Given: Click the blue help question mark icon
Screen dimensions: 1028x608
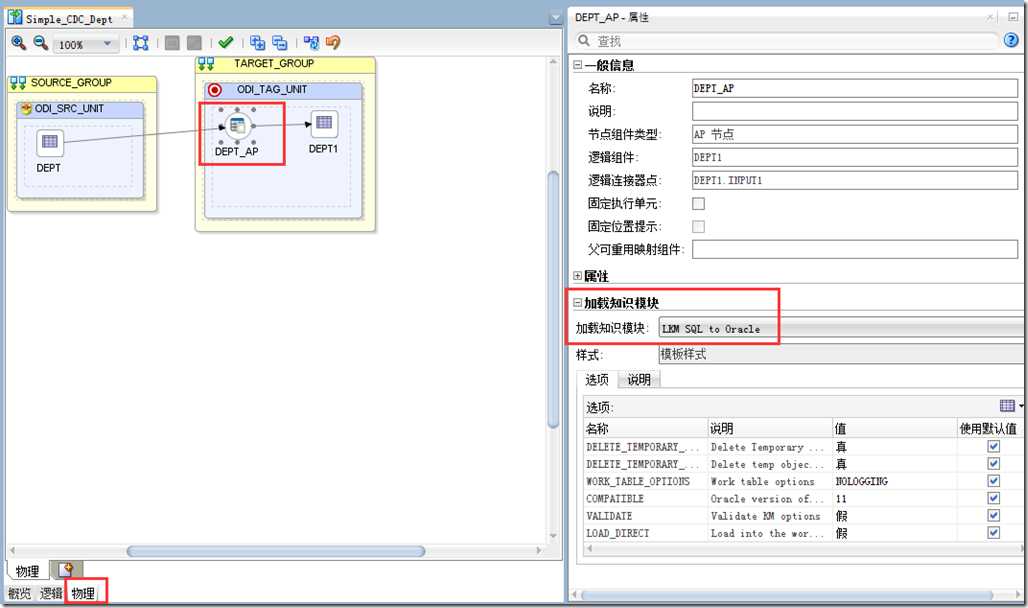Looking at the screenshot, I should 1011,41.
